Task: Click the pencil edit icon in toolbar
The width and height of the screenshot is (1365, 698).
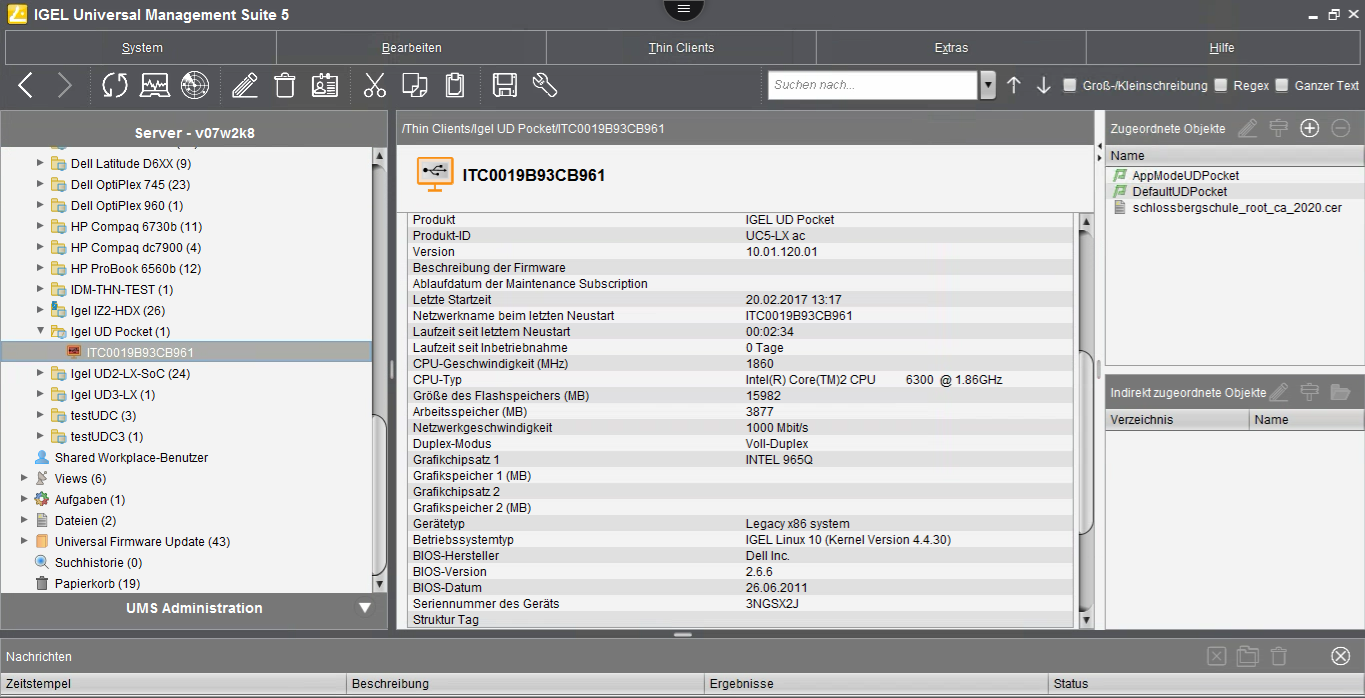Action: point(244,85)
